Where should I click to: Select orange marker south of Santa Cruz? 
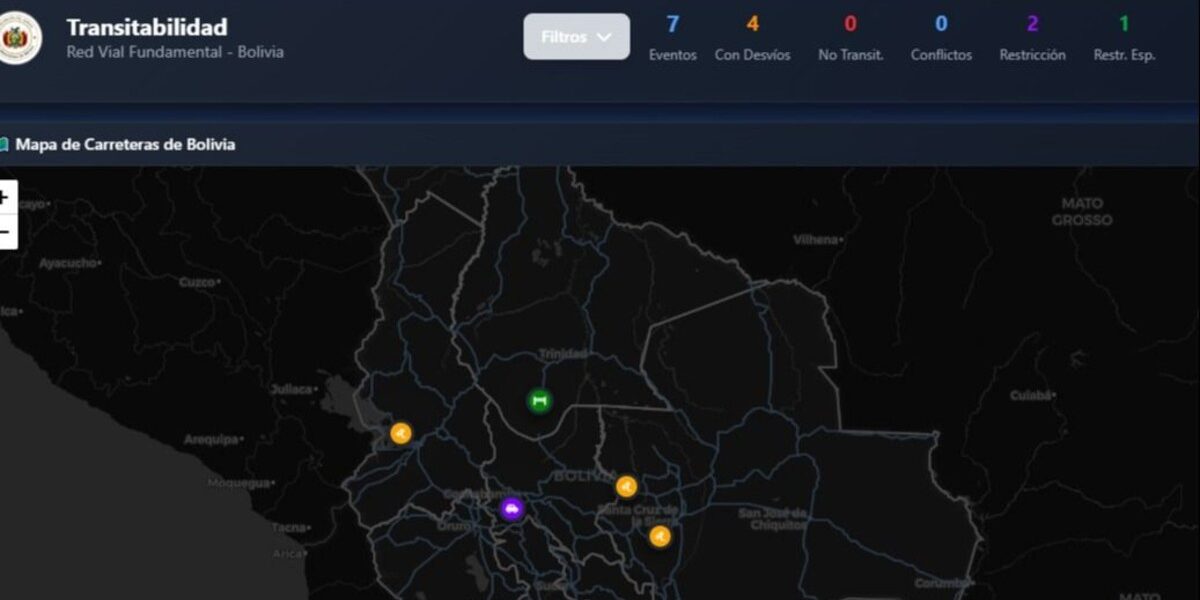[659, 536]
